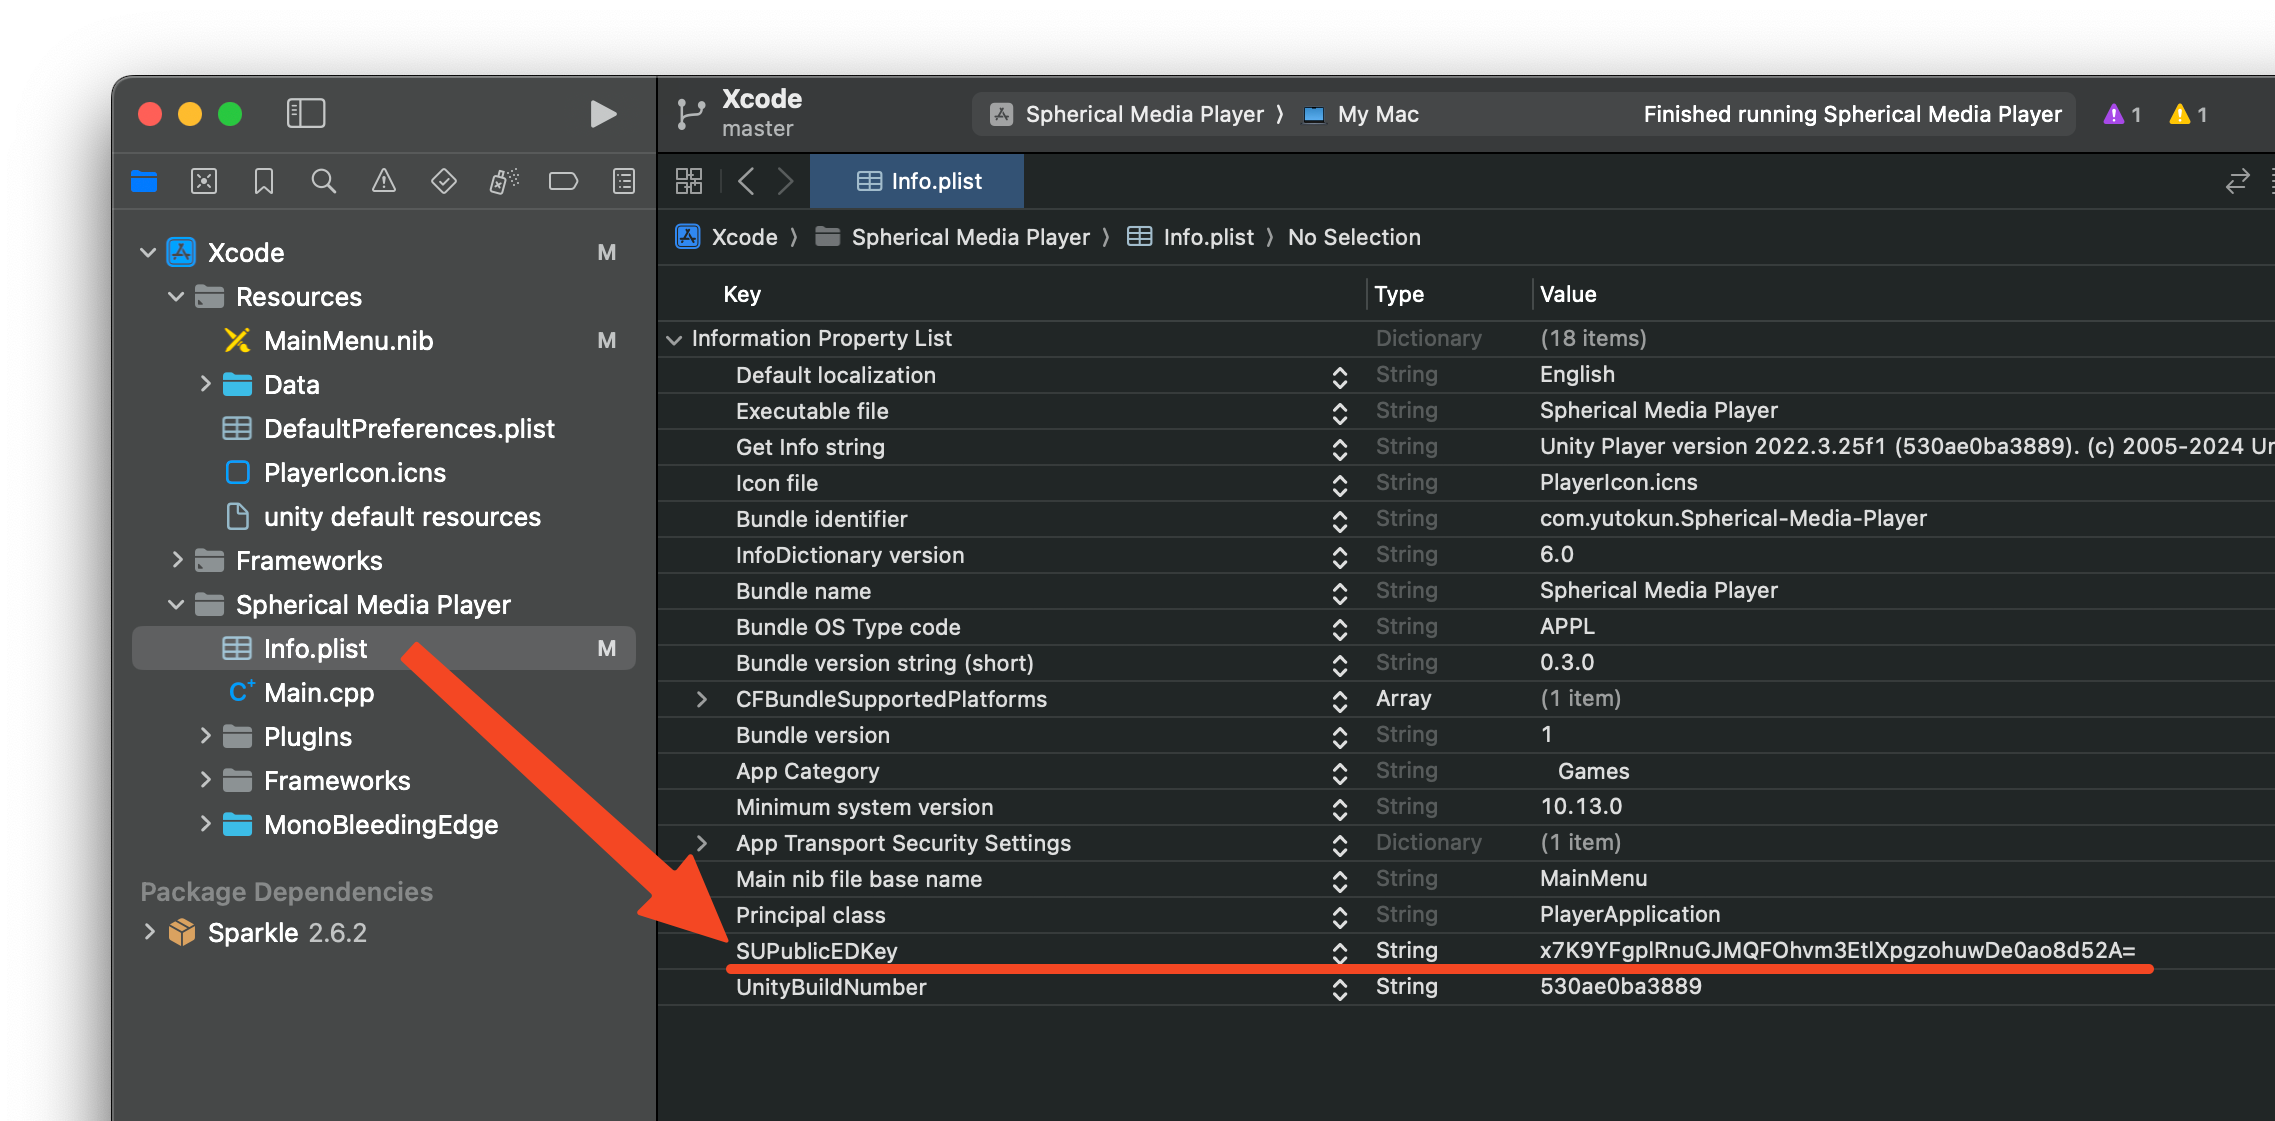
Task: Collapse the Resources folder
Action: pos(176,297)
